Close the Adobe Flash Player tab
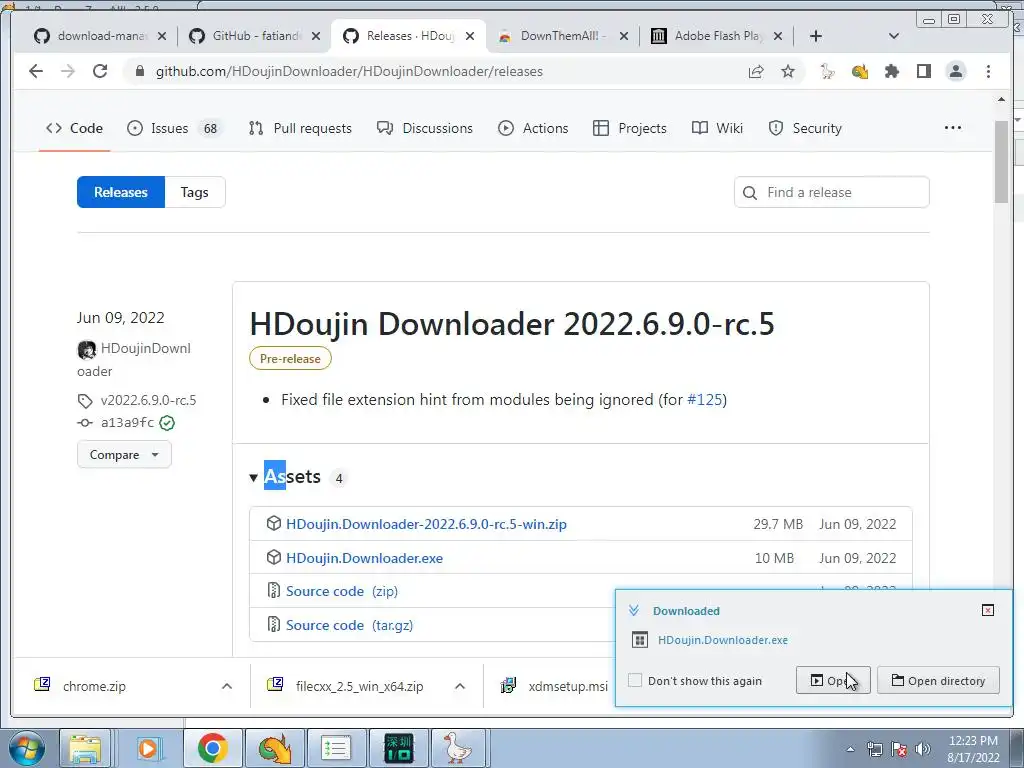 point(778,36)
